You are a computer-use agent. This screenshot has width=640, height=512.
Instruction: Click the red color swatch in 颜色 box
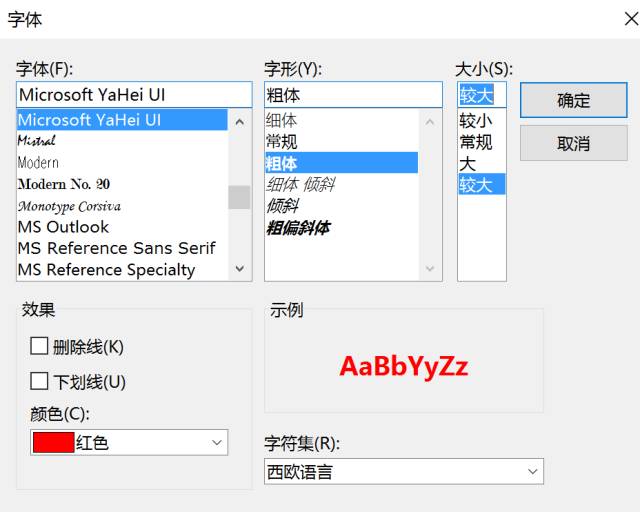coord(53,442)
